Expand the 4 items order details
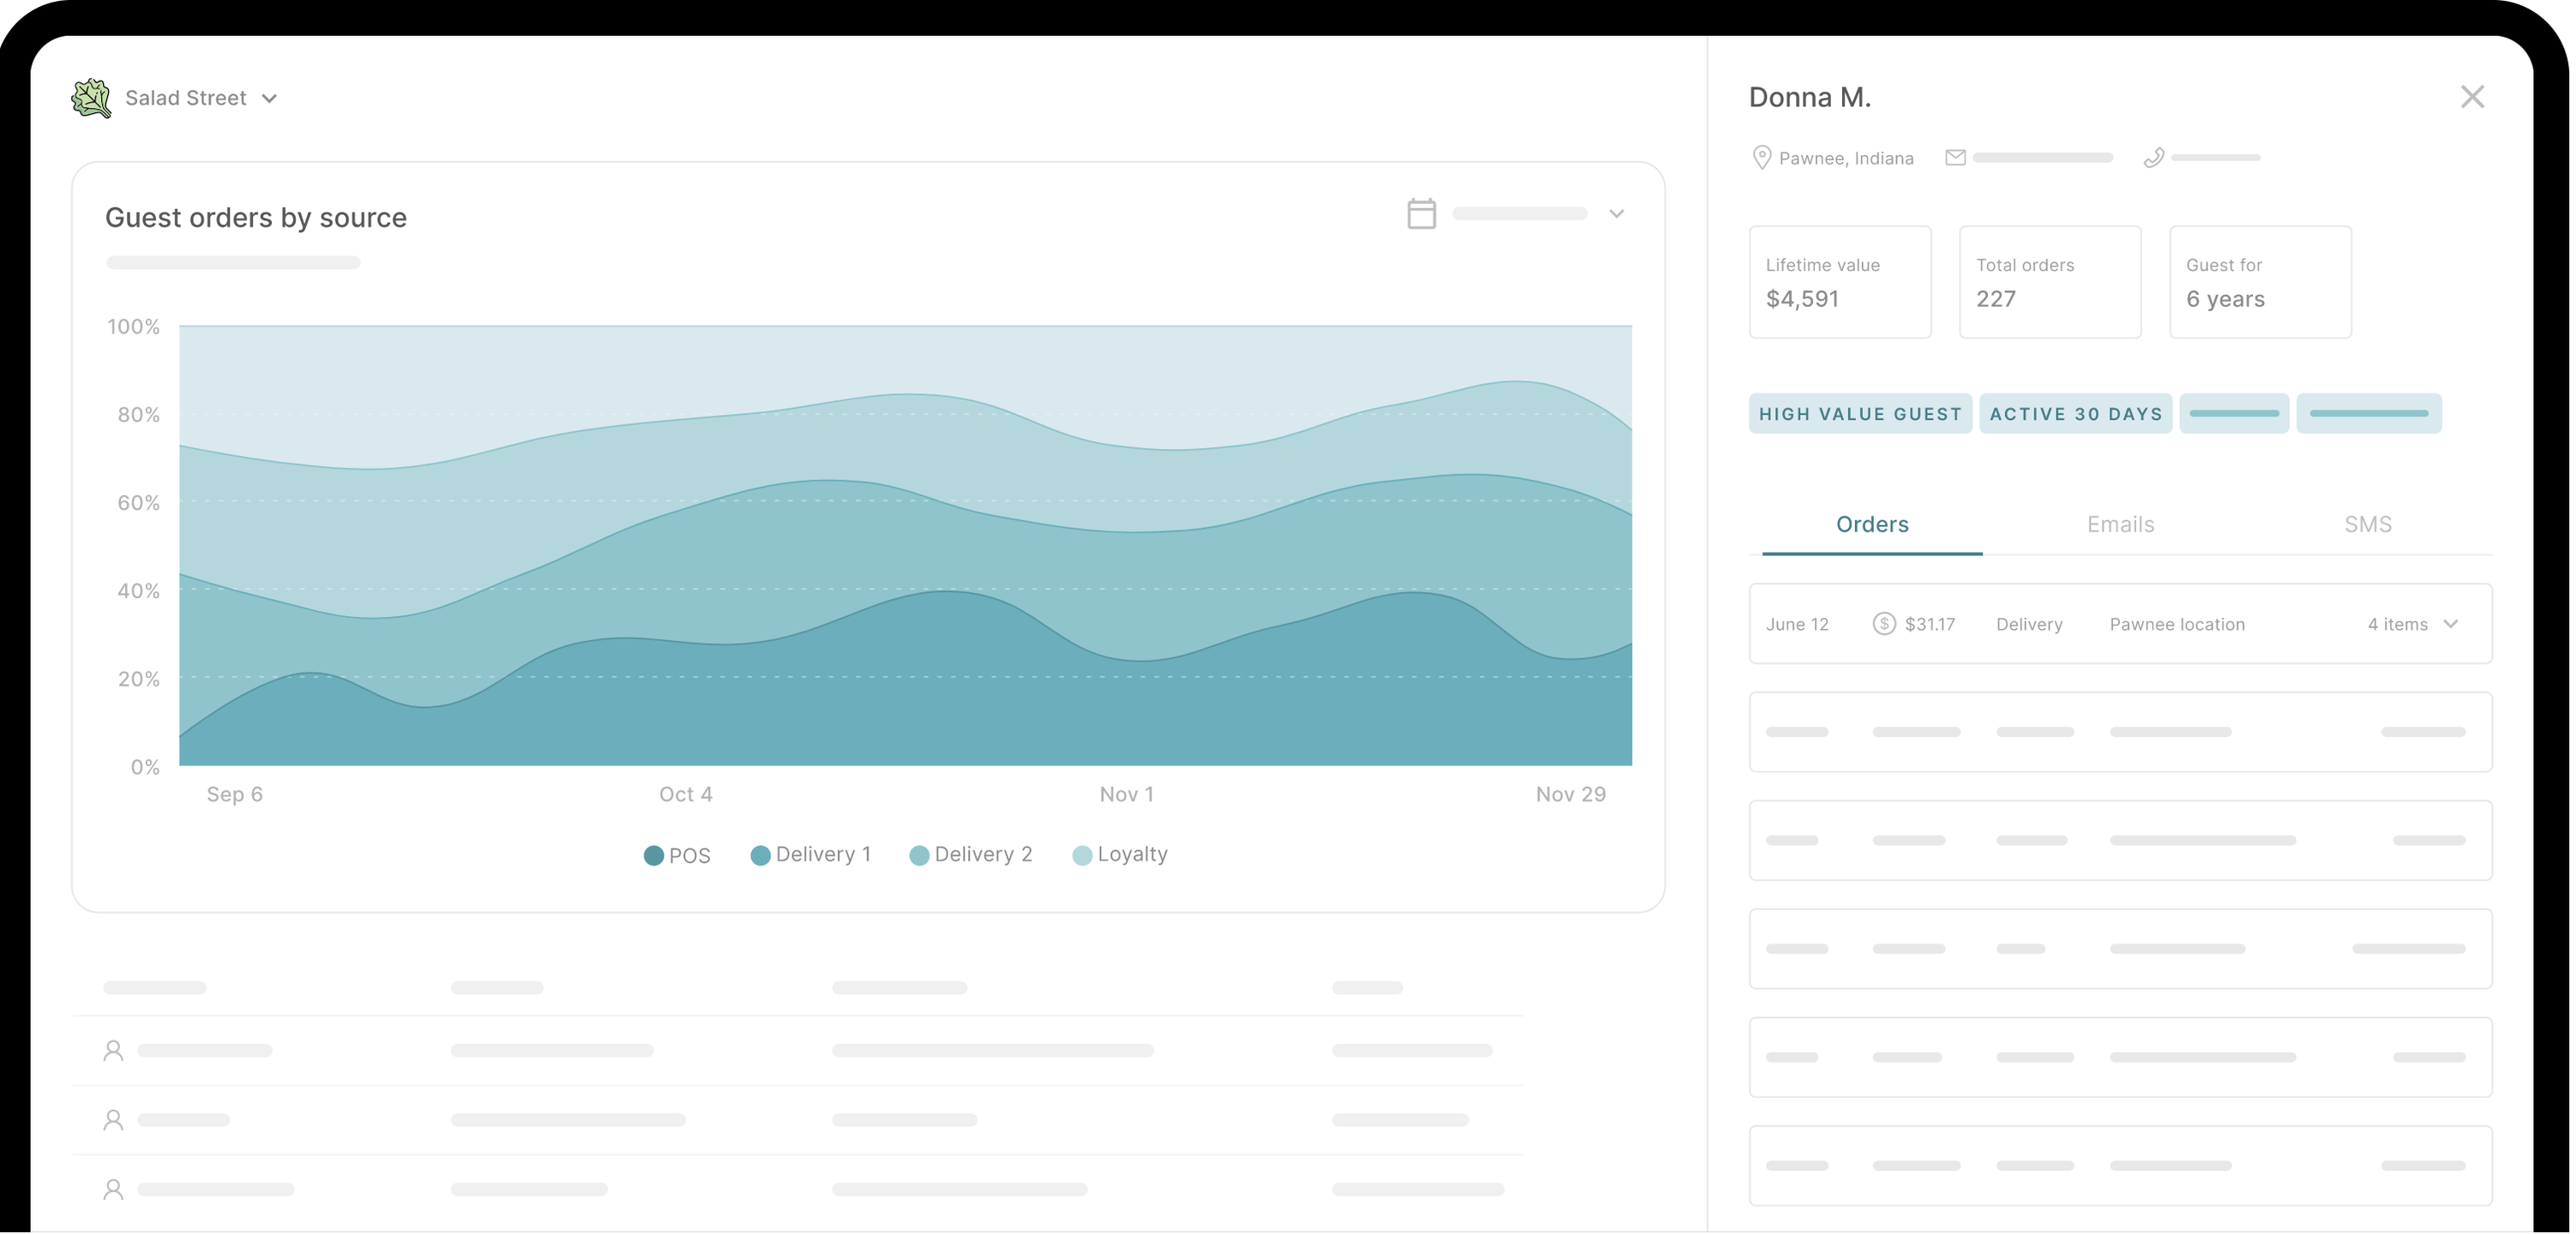2576x1234 pixels. 2451,624
